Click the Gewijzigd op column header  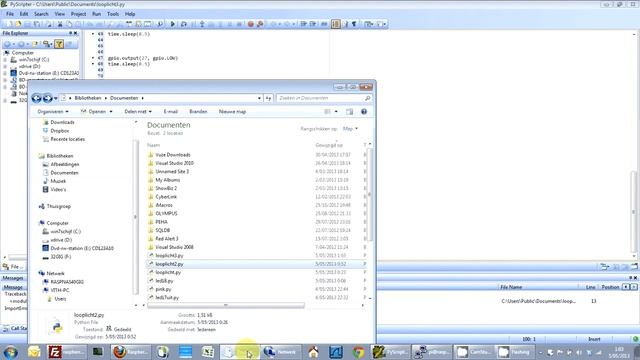point(329,145)
